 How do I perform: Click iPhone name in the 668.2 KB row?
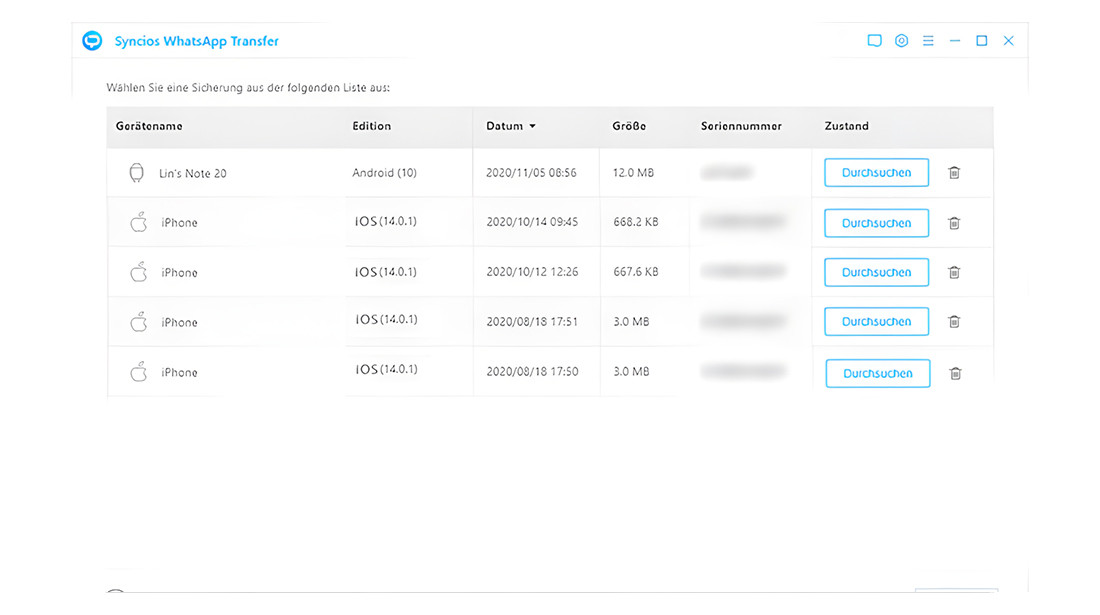[x=179, y=222]
